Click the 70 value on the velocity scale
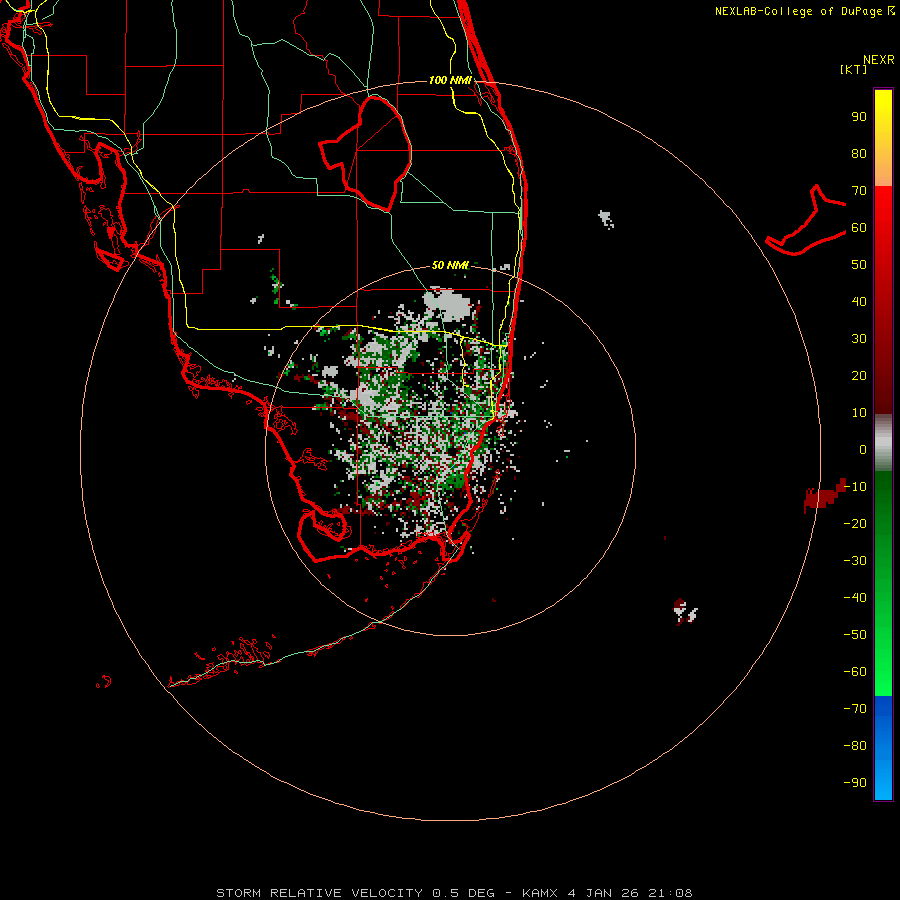 pos(859,191)
